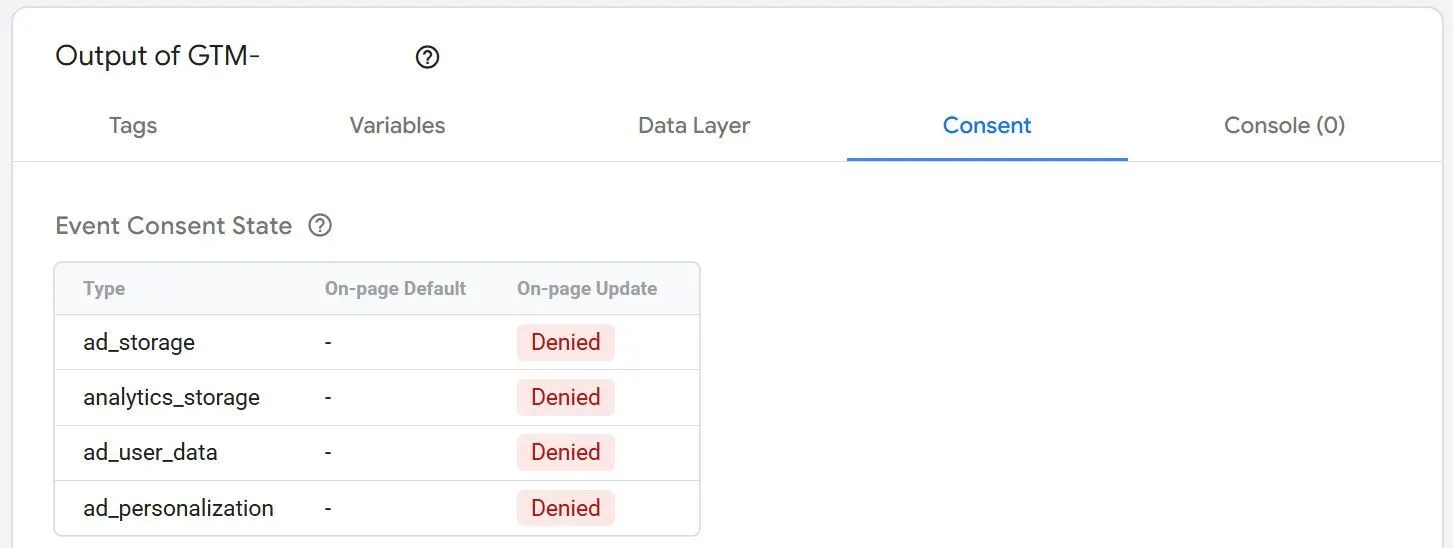Image resolution: width=1453 pixels, height=548 pixels.
Task: Click help icon next to Output of GTM
Action: (427, 58)
